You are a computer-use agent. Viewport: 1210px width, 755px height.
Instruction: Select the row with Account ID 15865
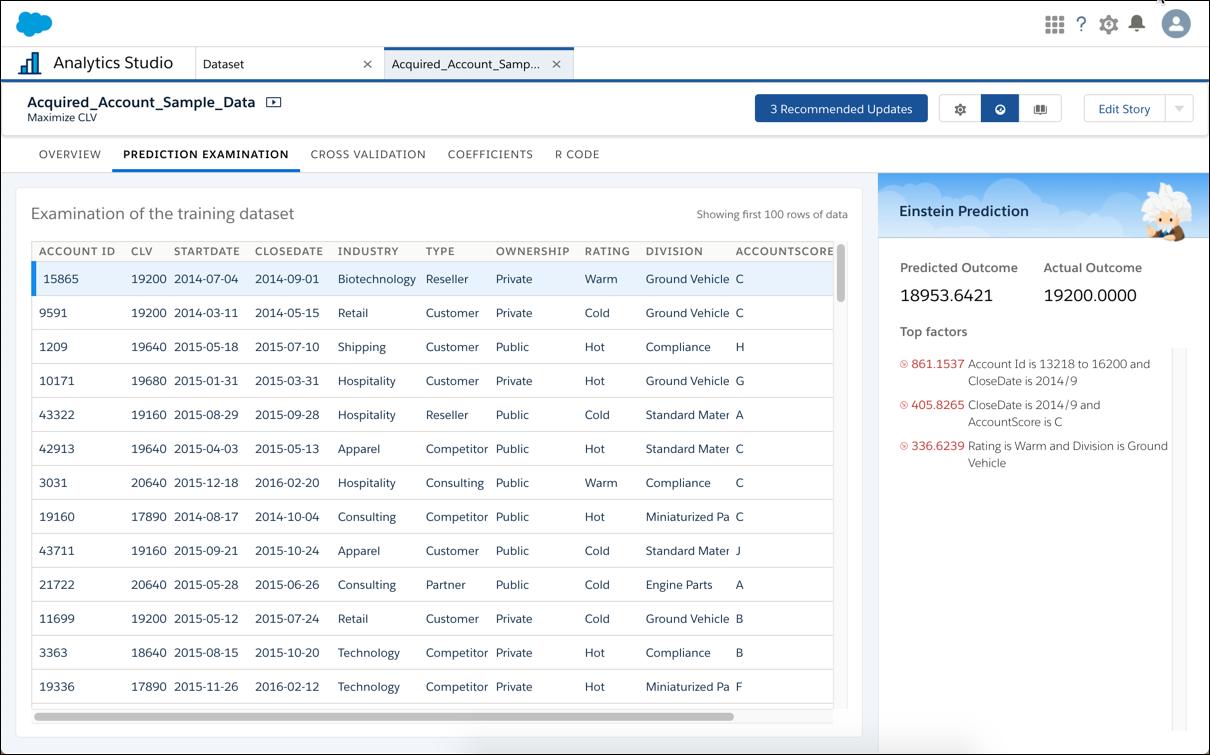[433, 279]
